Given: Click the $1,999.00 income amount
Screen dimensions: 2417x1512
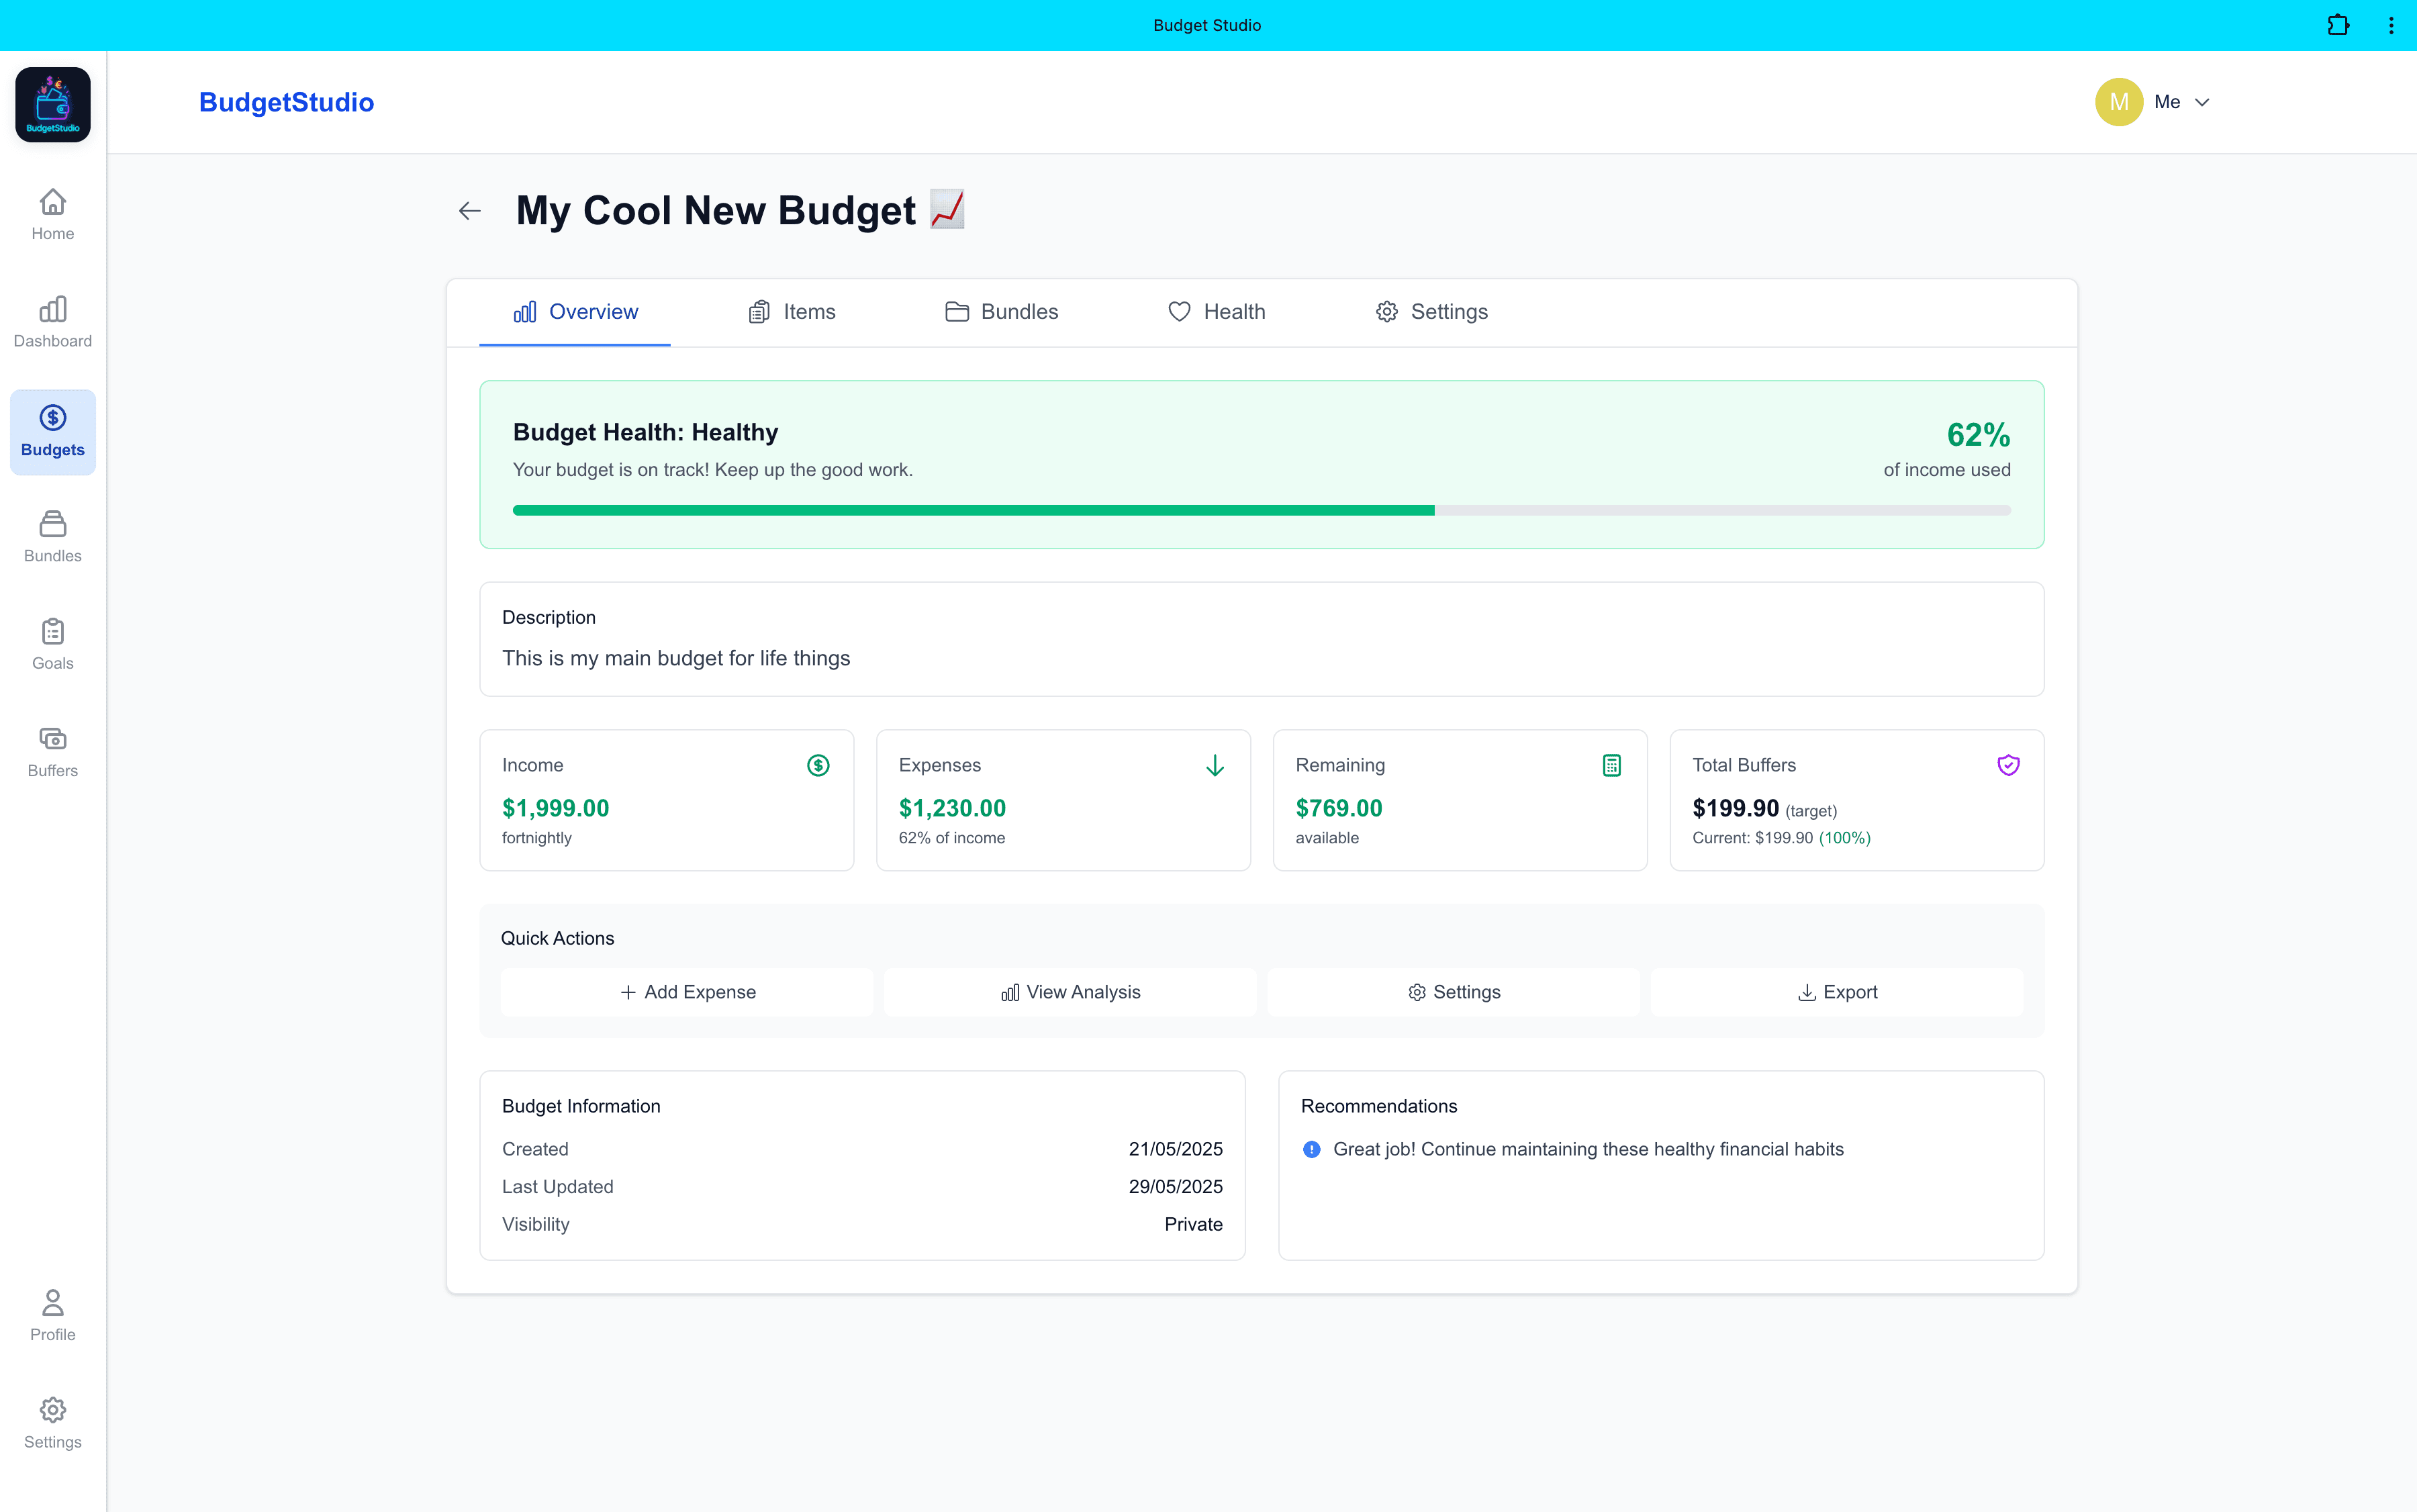Looking at the screenshot, I should tap(556, 808).
